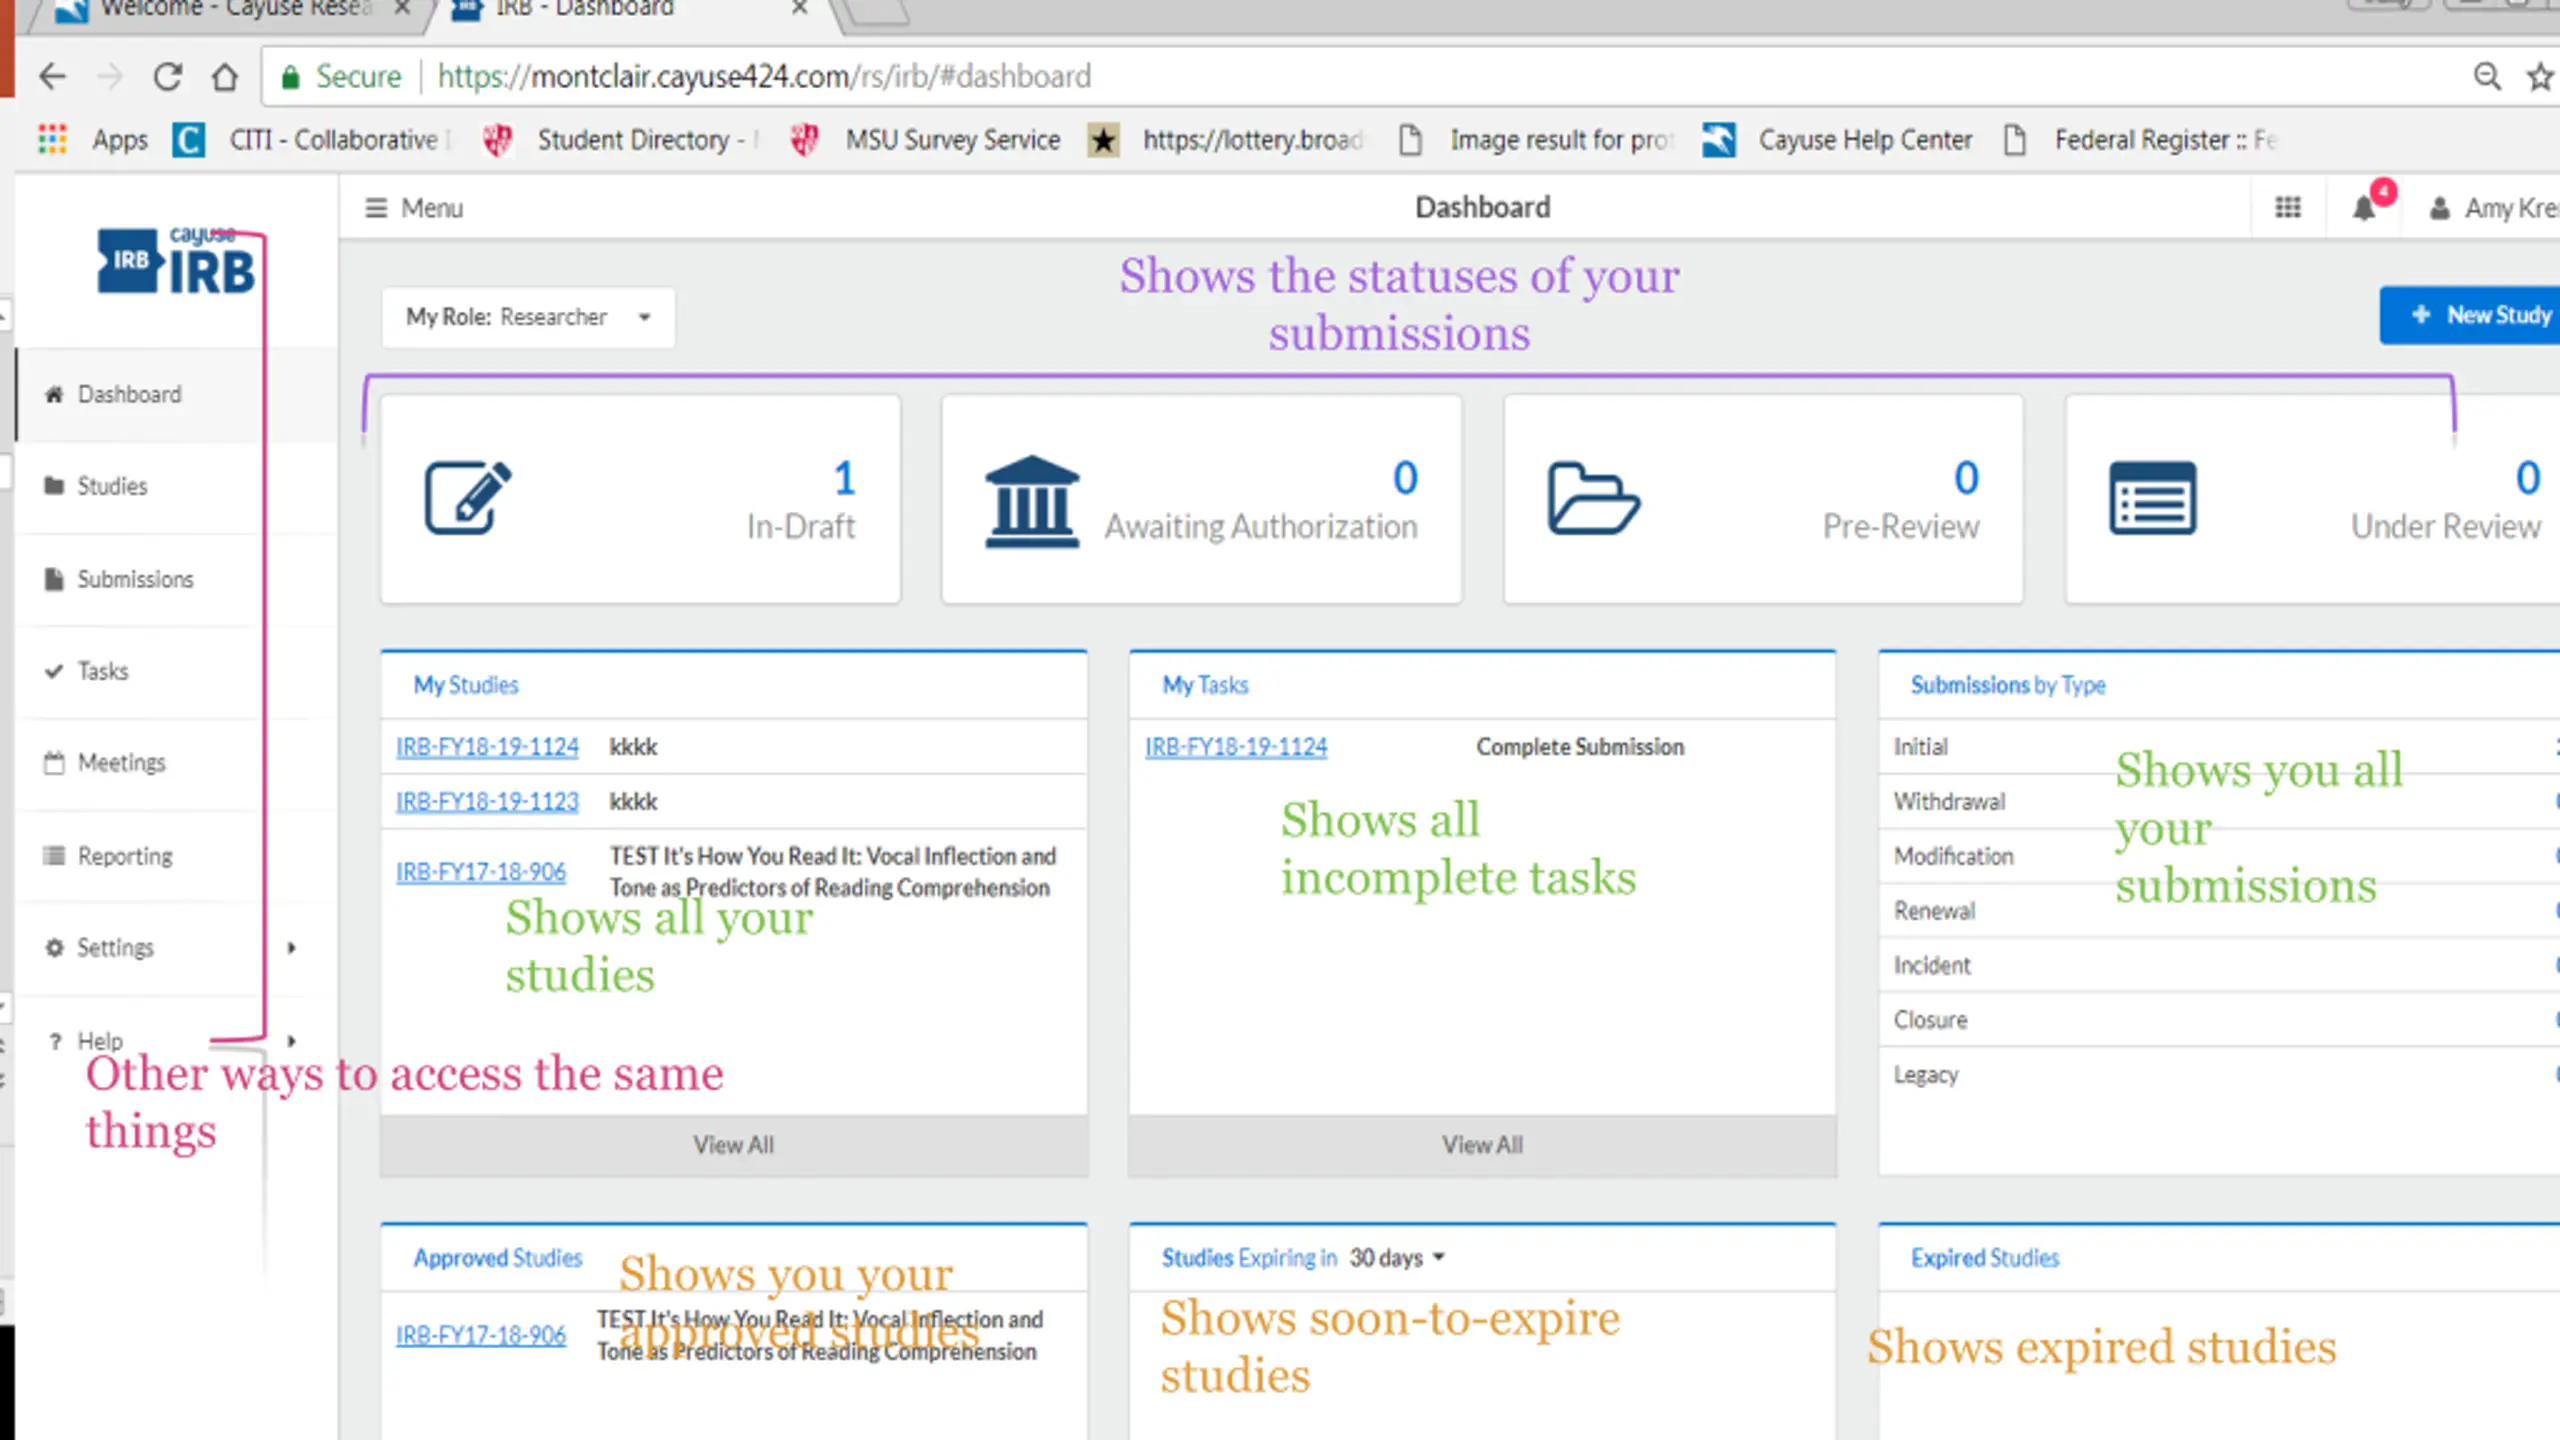This screenshot has height=1440, width=2560.
Task: Open IRB-FY18-19-1124 in My Tasks
Action: (x=1236, y=747)
